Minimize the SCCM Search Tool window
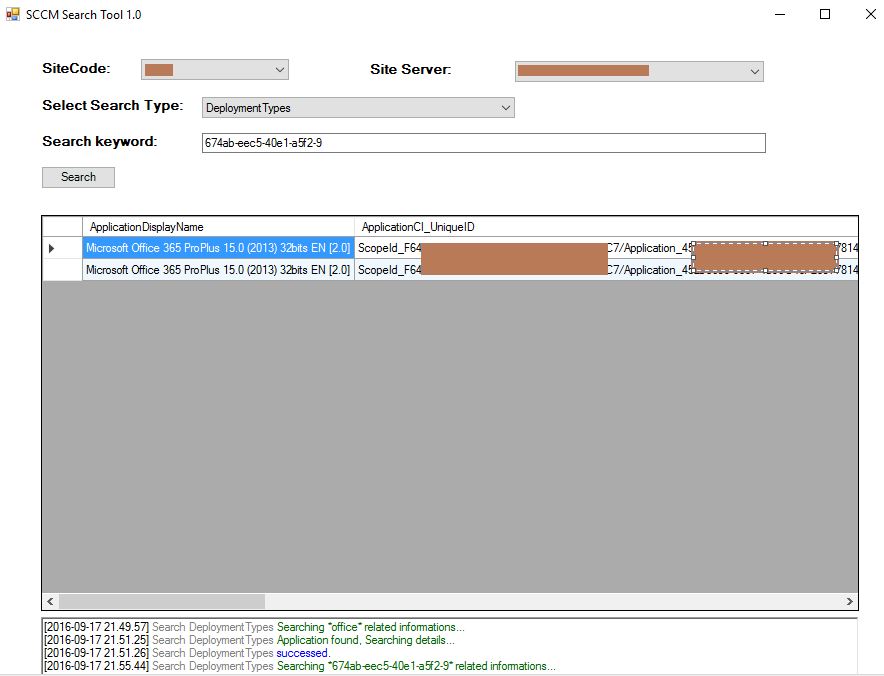 click(x=780, y=14)
